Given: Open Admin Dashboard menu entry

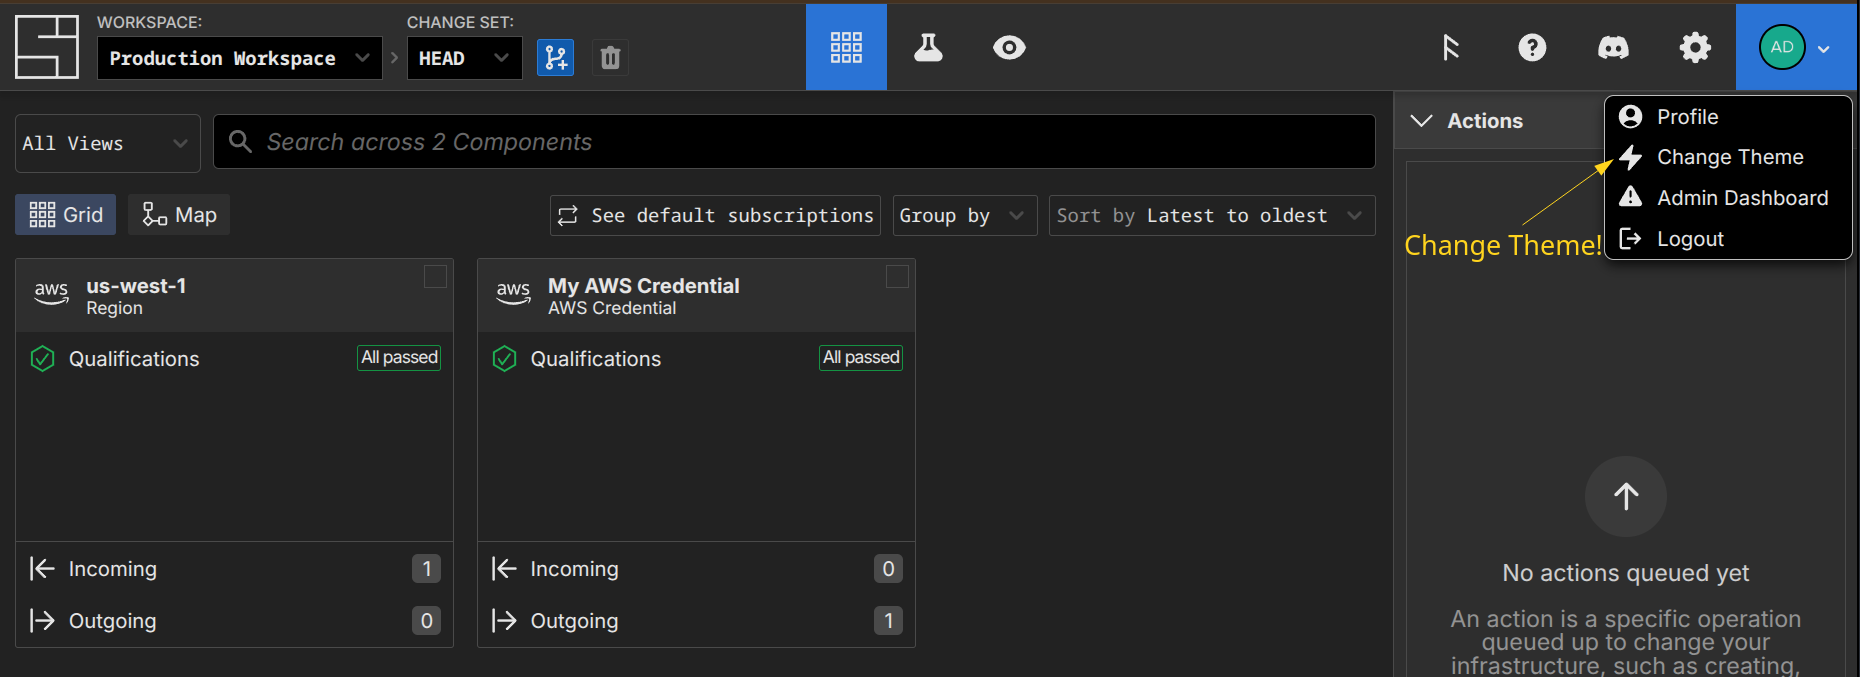Looking at the screenshot, I should click(x=1741, y=198).
